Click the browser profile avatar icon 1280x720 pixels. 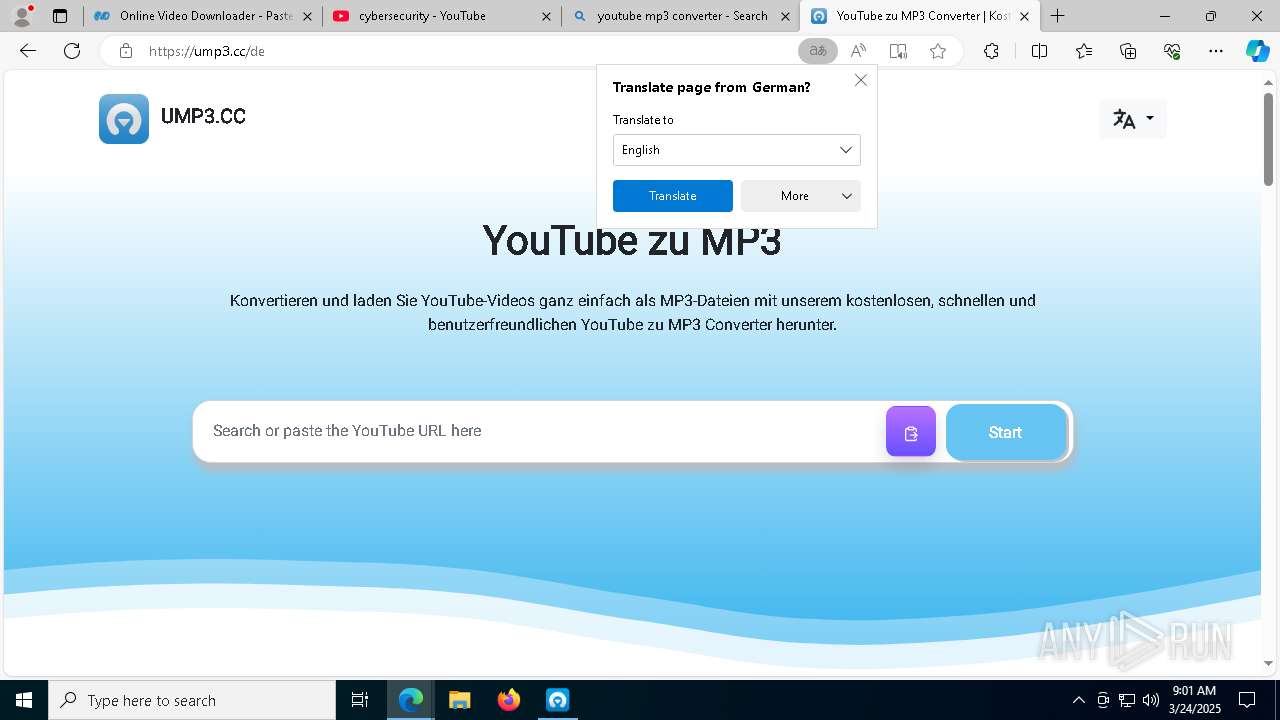click(x=22, y=16)
